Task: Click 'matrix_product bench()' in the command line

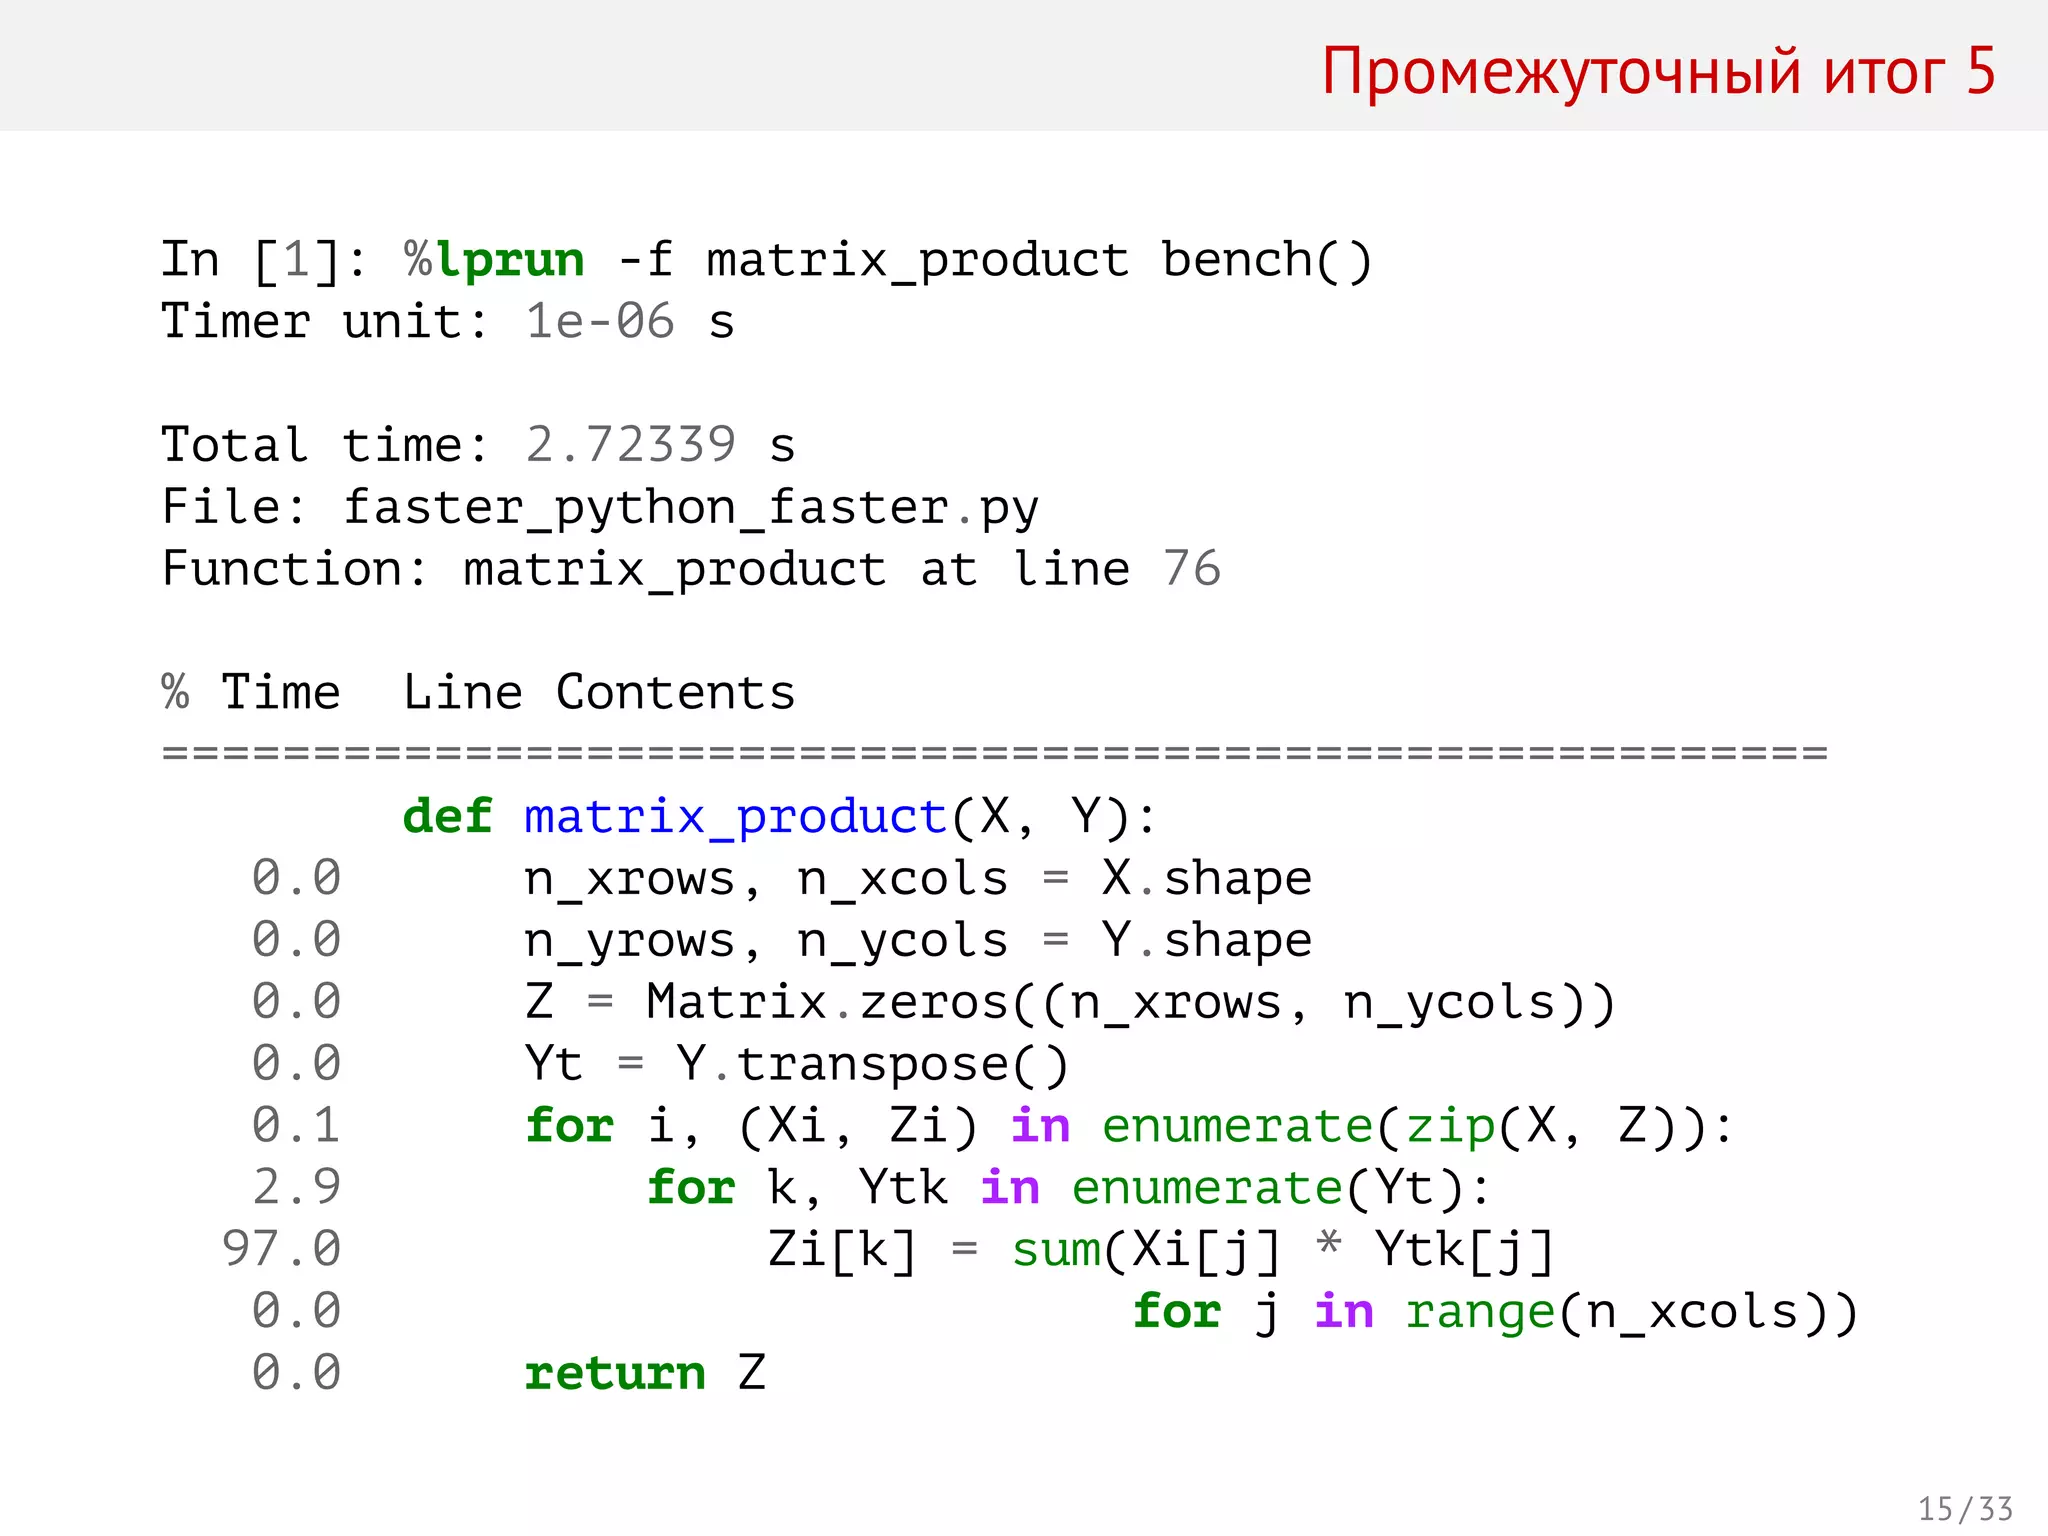Action: 1039,262
